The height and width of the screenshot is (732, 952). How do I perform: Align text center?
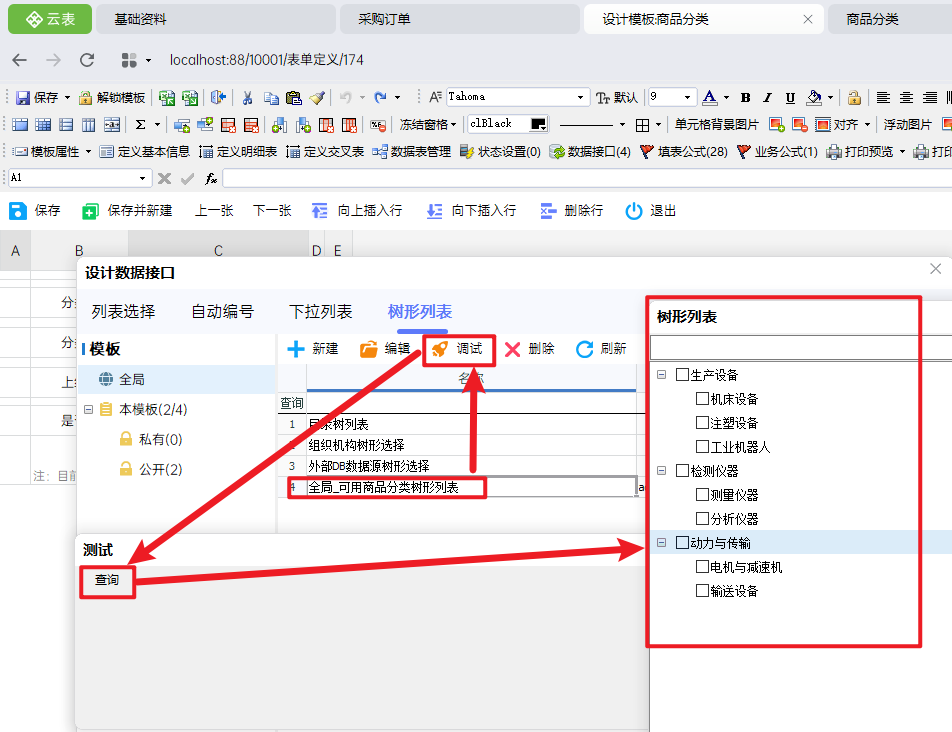pos(906,97)
